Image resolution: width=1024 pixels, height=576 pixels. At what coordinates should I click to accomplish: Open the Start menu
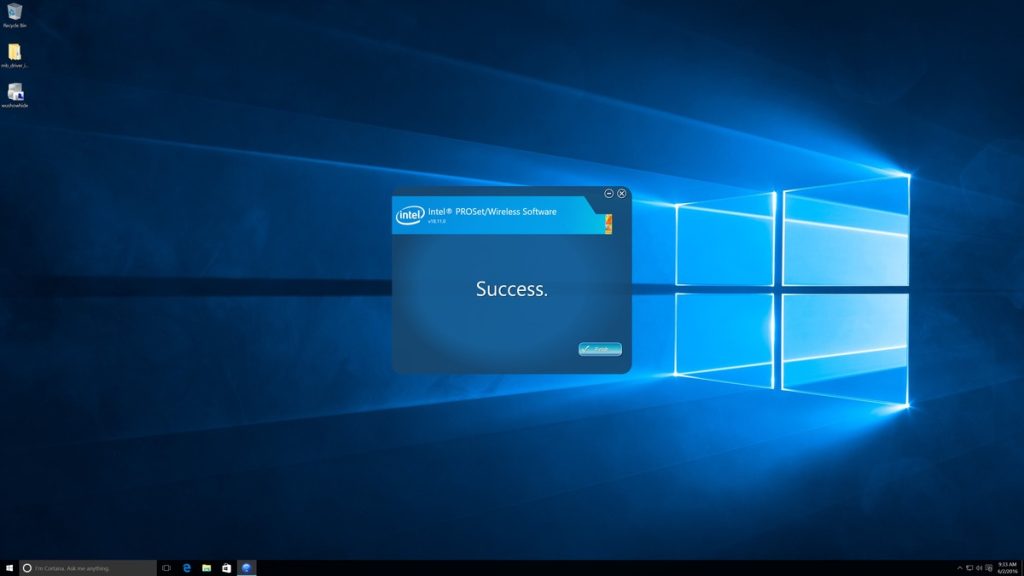click(11, 566)
